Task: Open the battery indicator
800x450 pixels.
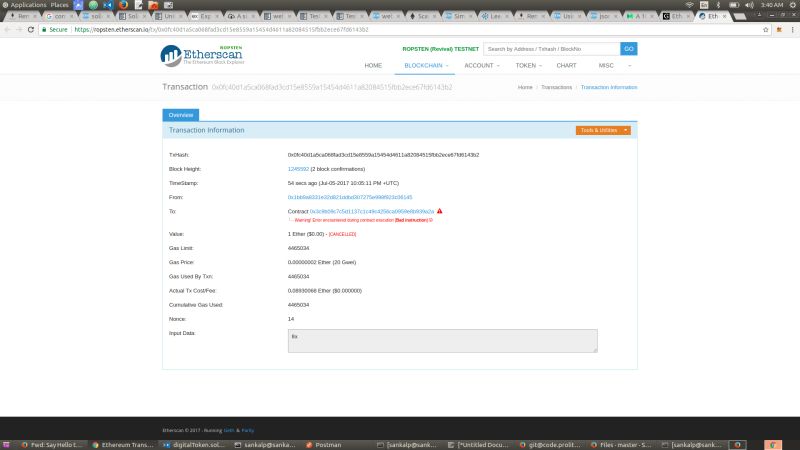Action: (x=734, y=5)
